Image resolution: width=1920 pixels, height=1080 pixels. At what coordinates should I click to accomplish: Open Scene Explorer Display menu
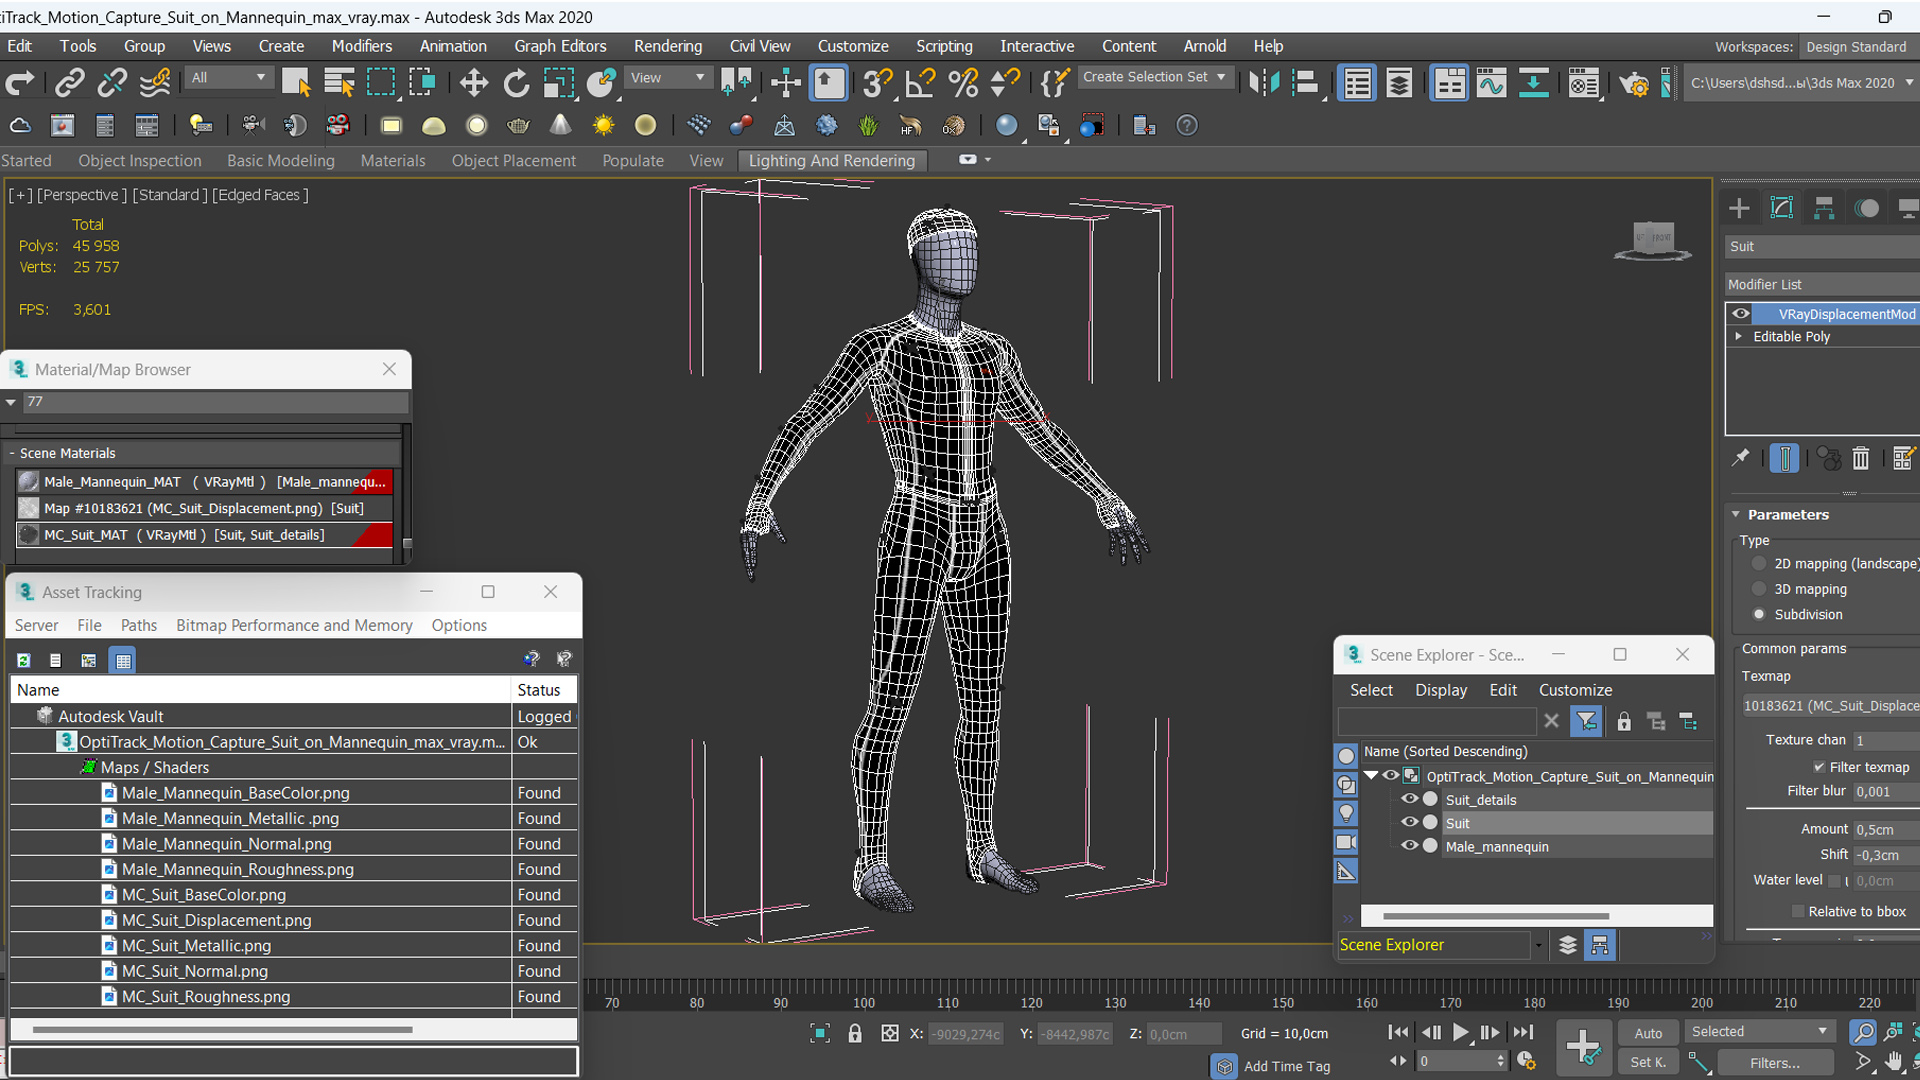pyautogui.click(x=1441, y=690)
